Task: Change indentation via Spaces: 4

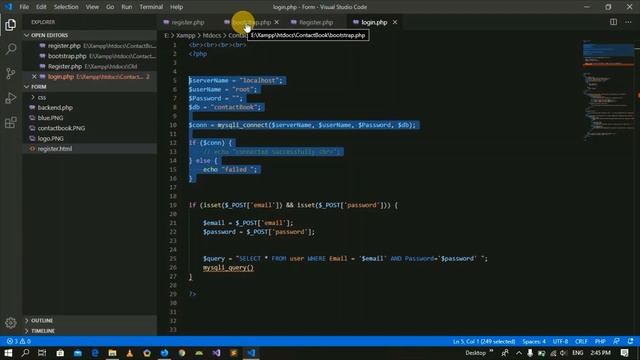Action: pyautogui.click(x=534, y=341)
